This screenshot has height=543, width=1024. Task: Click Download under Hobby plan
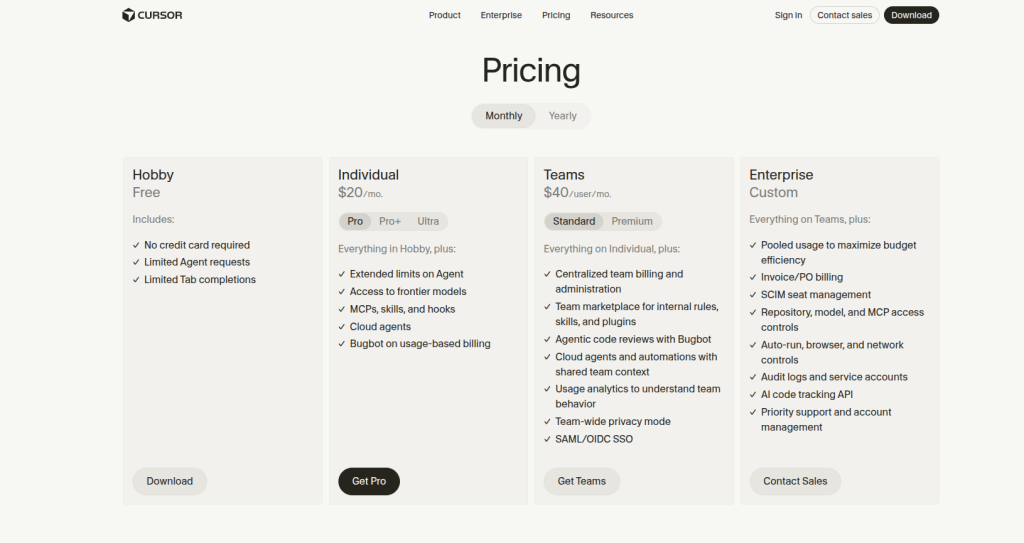coord(170,481)
